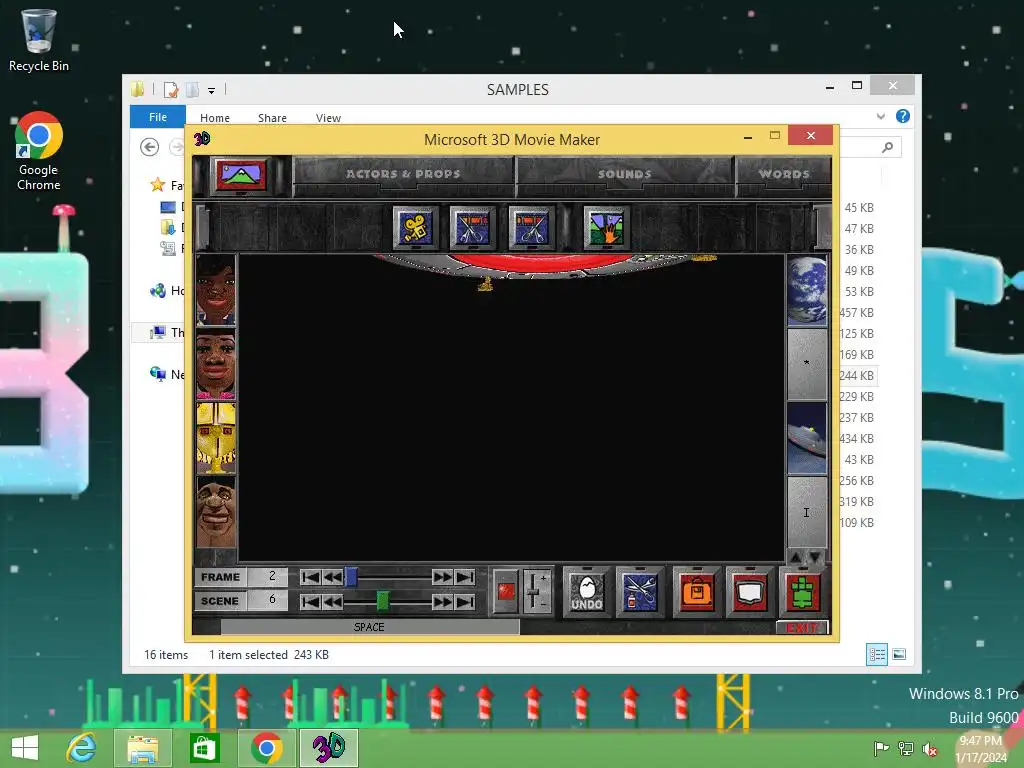Click the first scissors scene-cutter icon

(473, 227)
